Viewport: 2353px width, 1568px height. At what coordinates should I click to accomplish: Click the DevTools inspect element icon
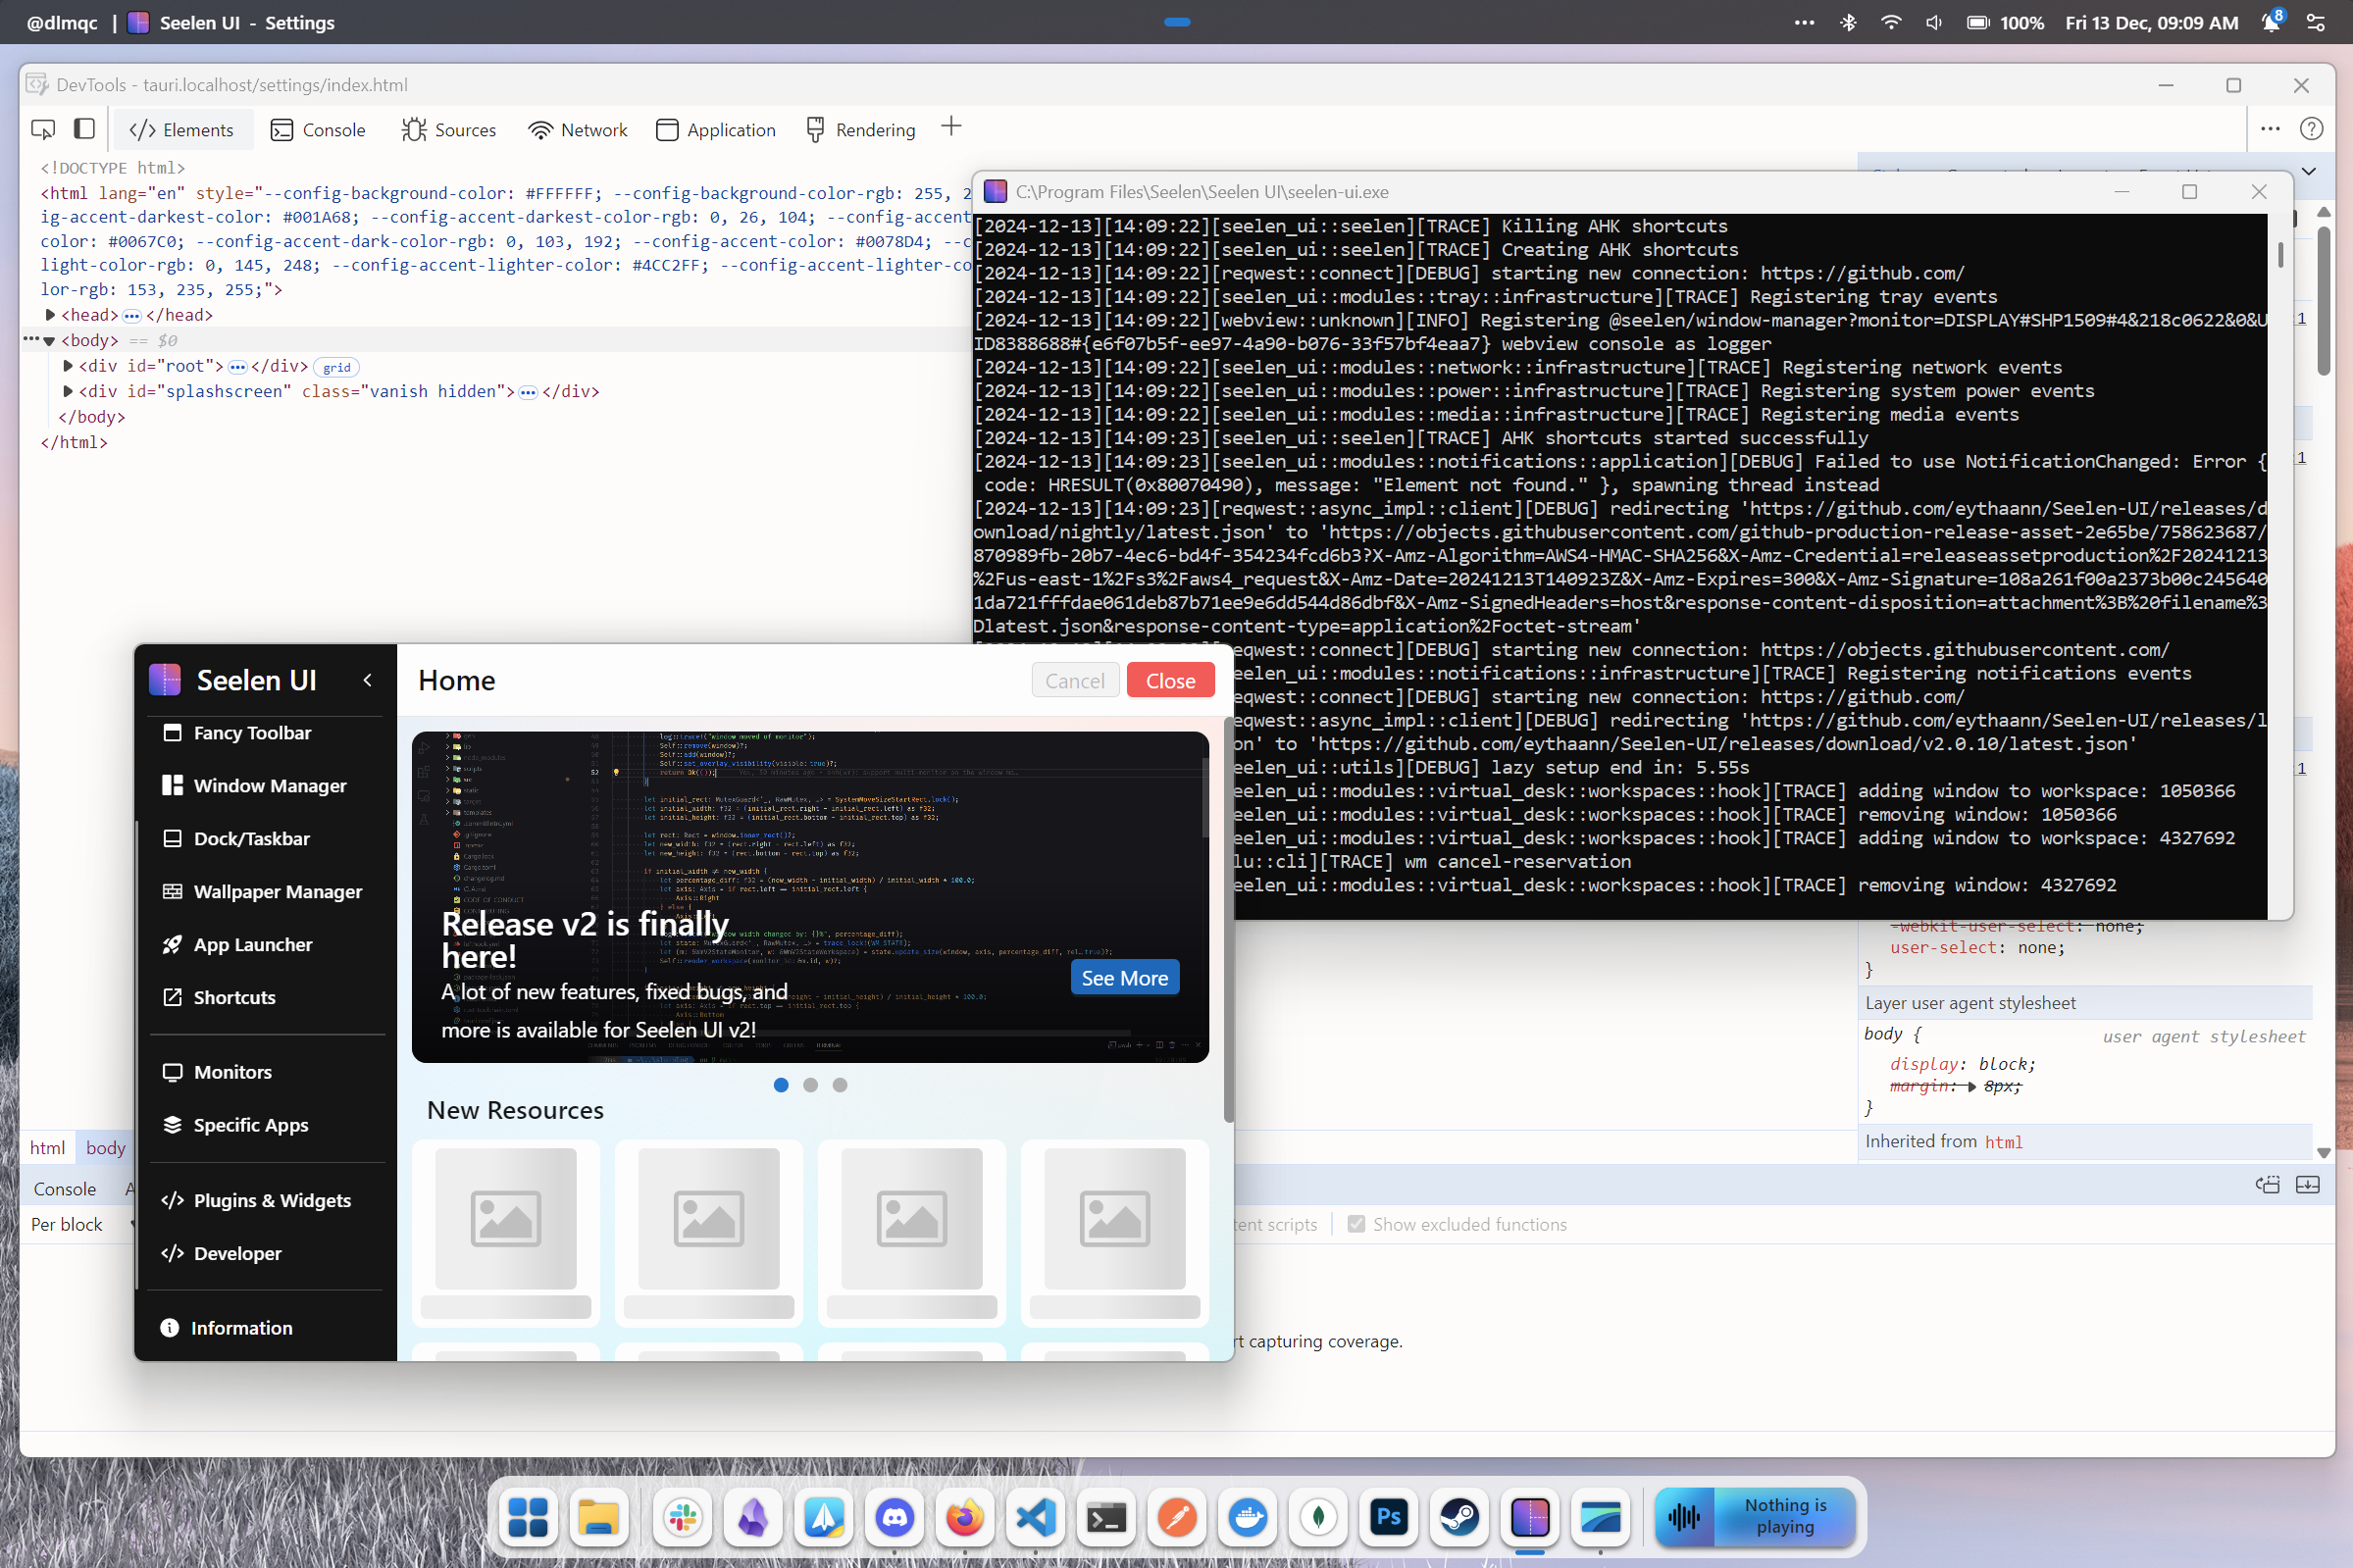(43, 129)
